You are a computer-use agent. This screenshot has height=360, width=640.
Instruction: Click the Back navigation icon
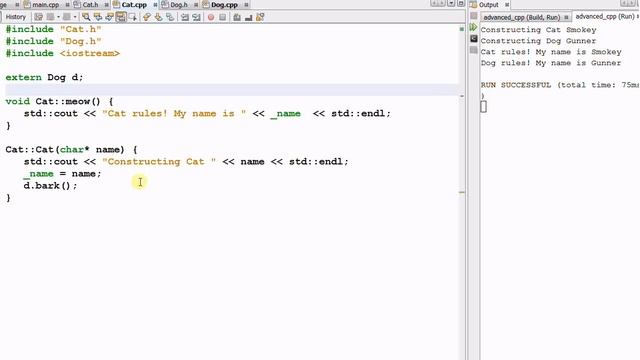(50, 17)
